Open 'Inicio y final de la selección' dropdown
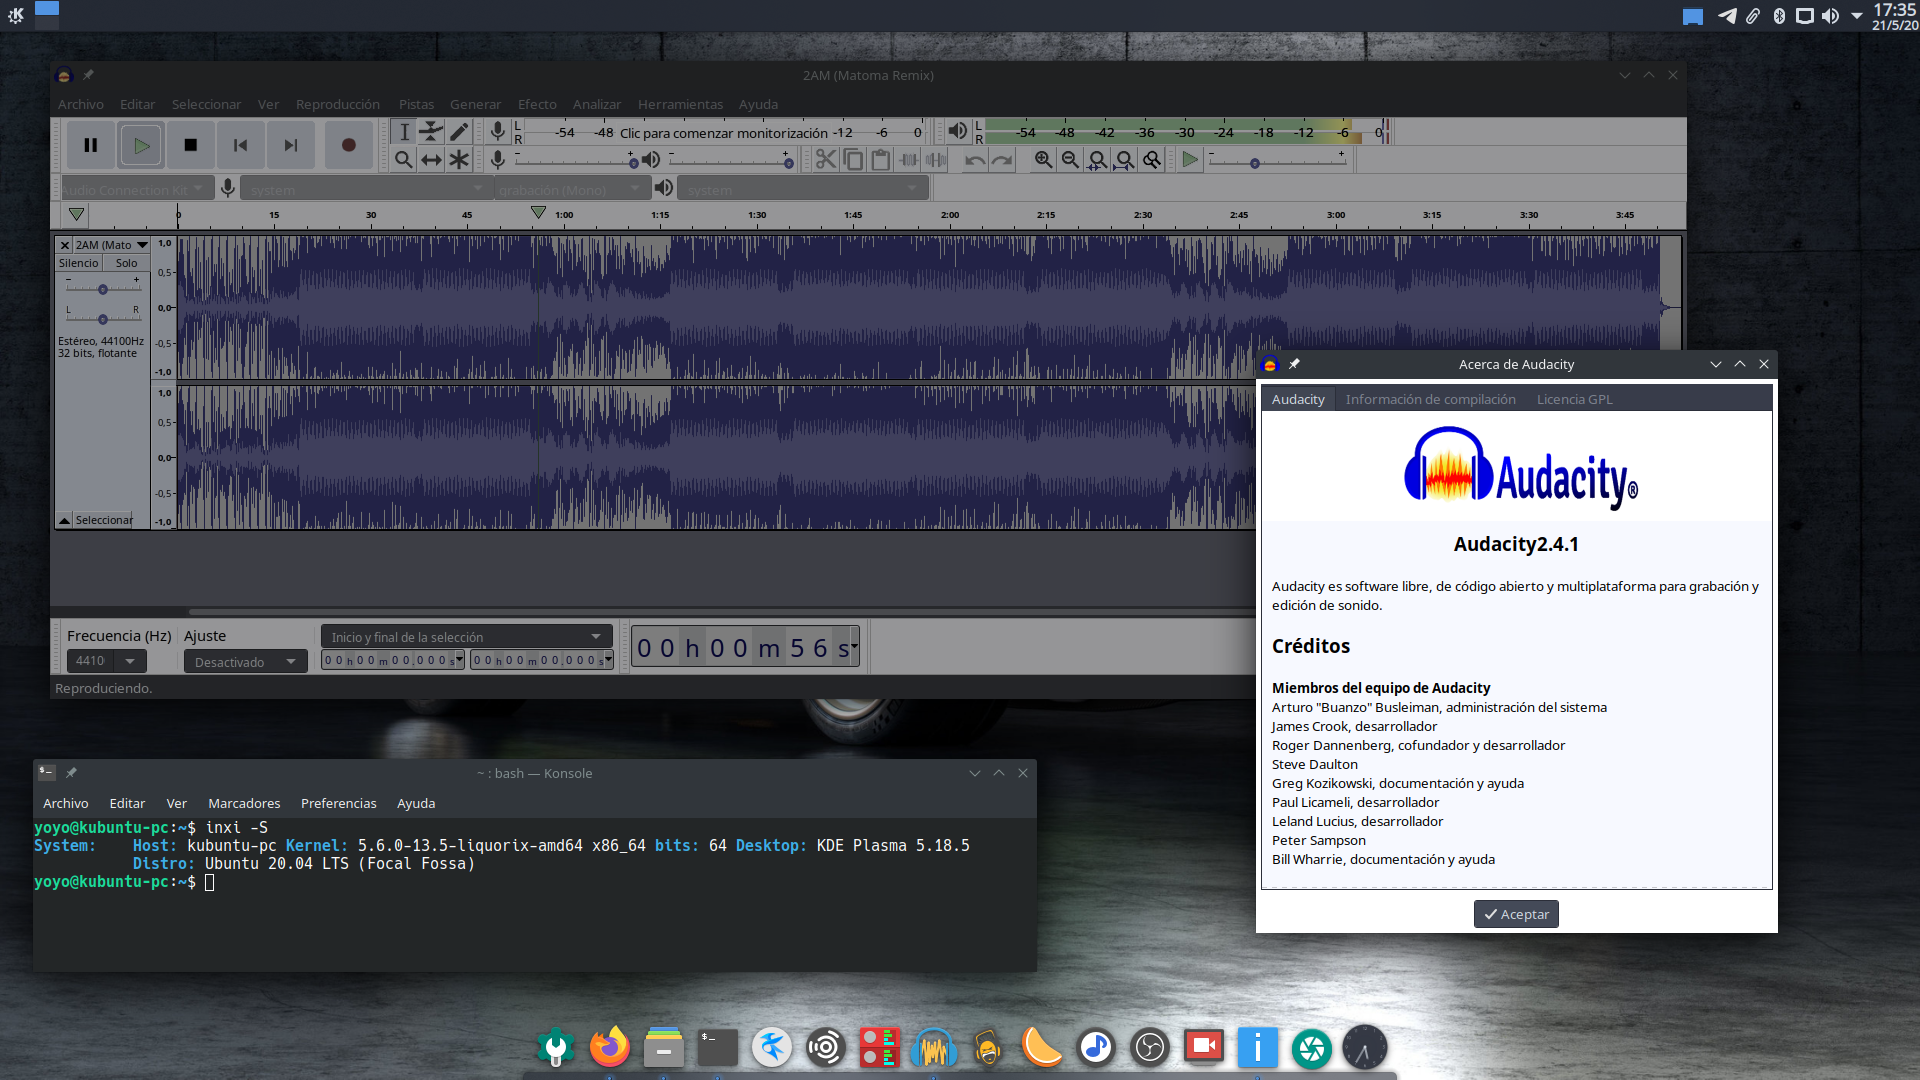 click(466, 637)
